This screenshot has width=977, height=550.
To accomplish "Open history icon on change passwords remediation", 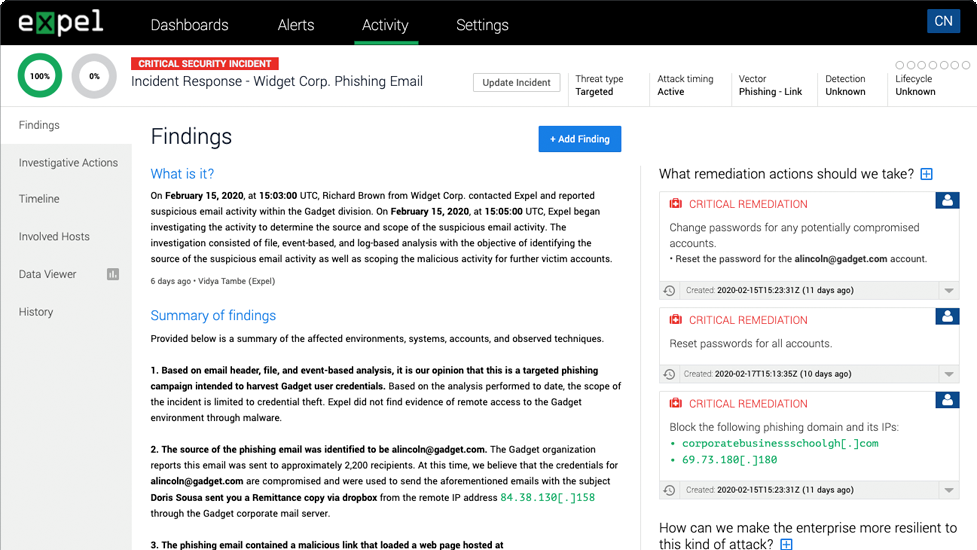I will coord(669,290).
